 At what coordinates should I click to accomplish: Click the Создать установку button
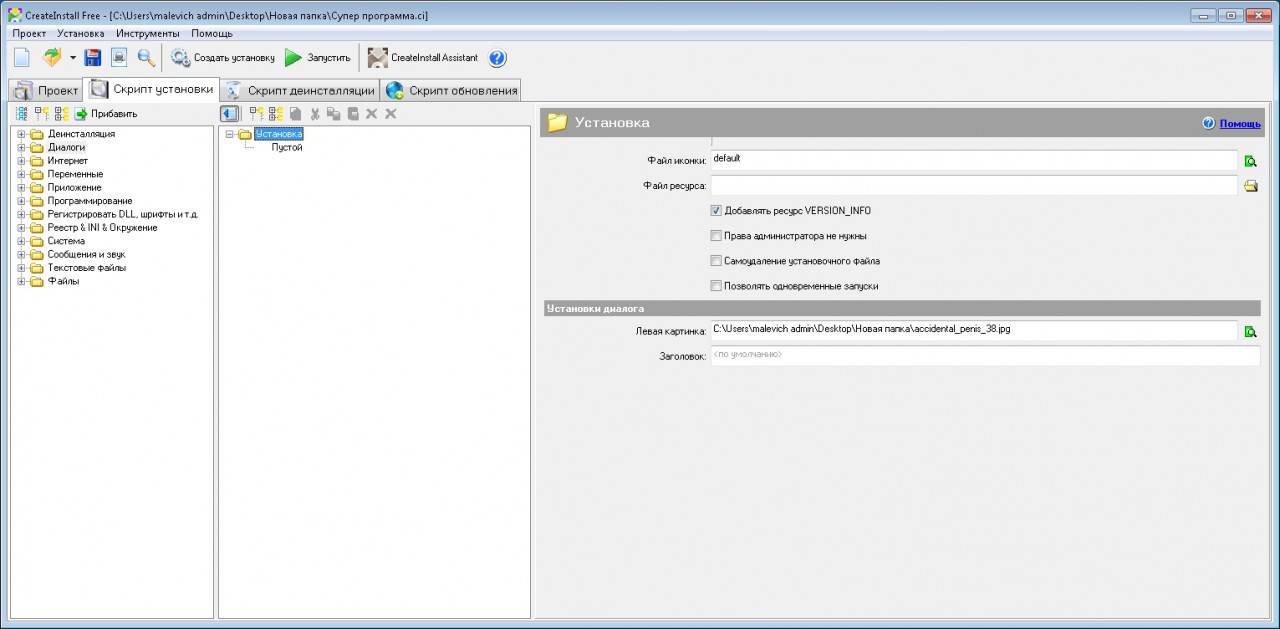pos(223,58)
